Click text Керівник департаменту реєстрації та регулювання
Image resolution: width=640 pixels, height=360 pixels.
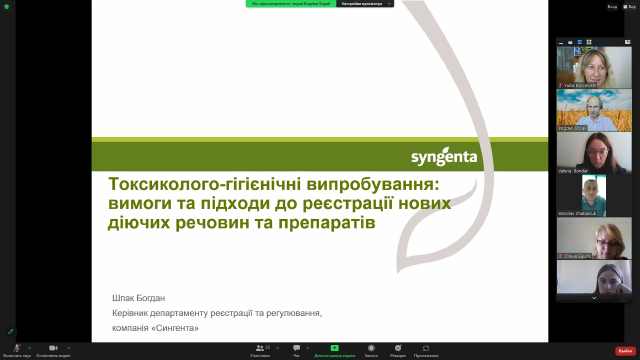pyautogui.click(x=217, y=313)
